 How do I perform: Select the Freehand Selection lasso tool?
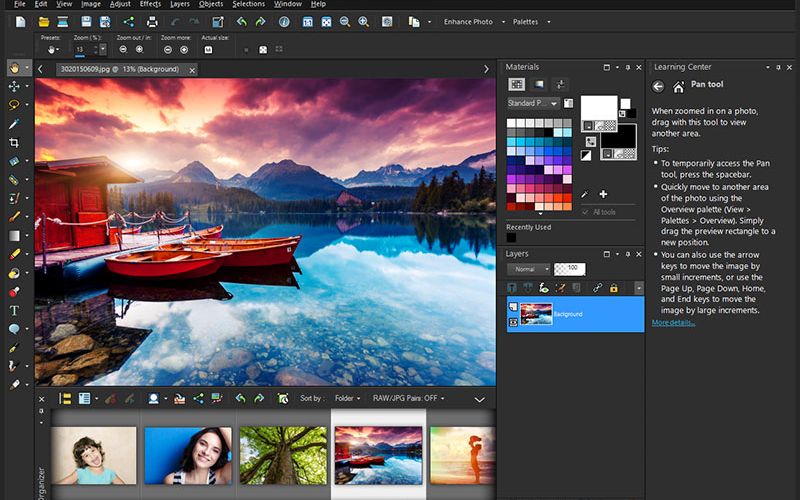tap(14, 105)
